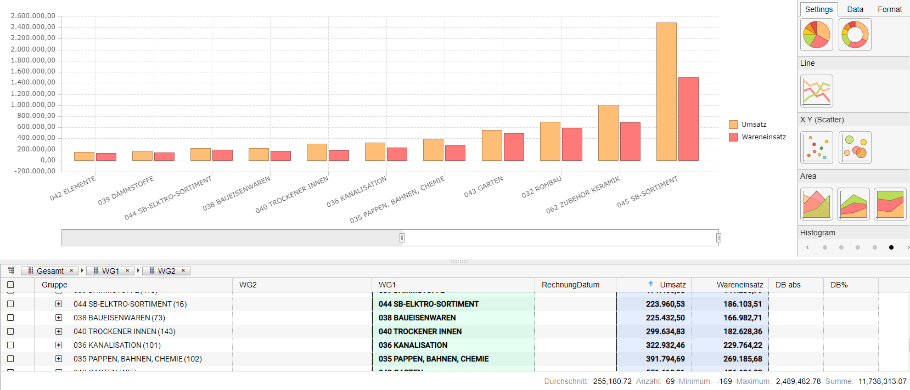Select the Wareneinsatz cell 229.764,22

click(730, 345)
